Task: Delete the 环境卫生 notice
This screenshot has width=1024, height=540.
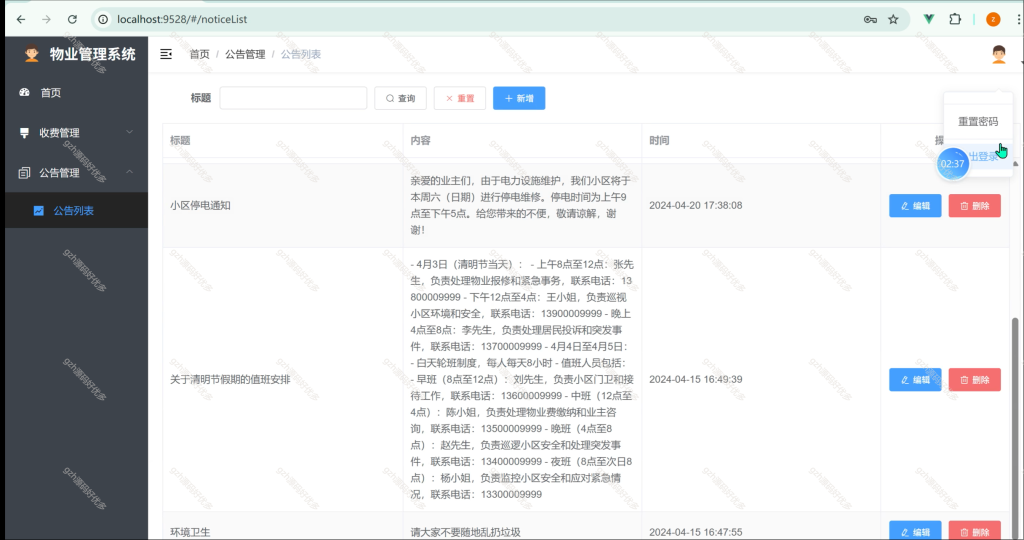Action: [x=974, y=530]
